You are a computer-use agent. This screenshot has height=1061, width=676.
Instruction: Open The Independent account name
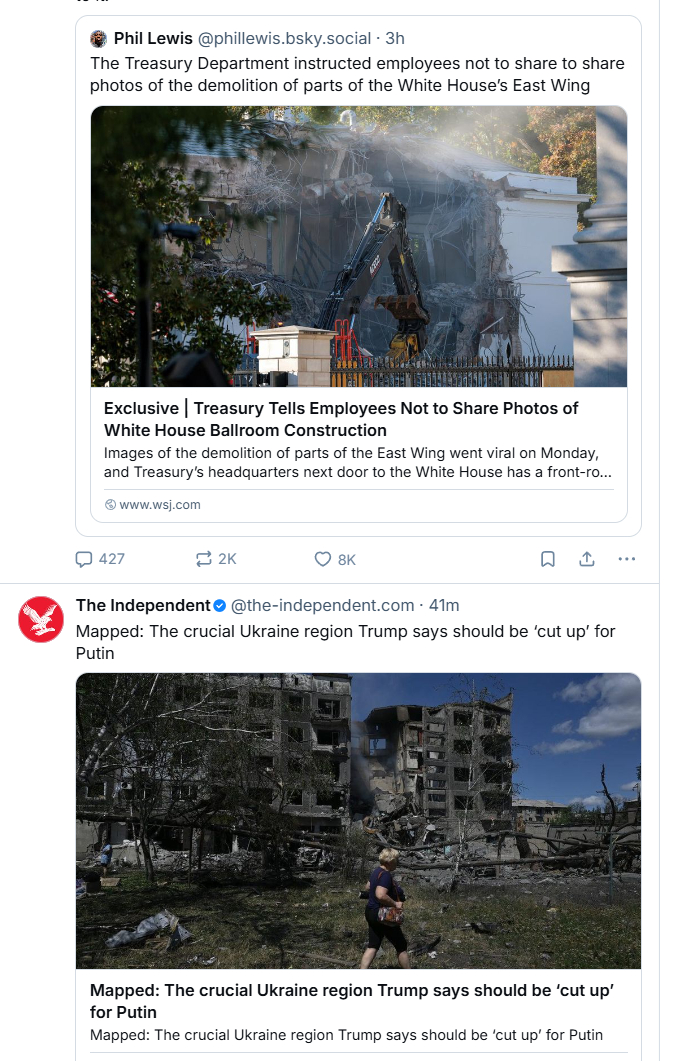point(143,606)
